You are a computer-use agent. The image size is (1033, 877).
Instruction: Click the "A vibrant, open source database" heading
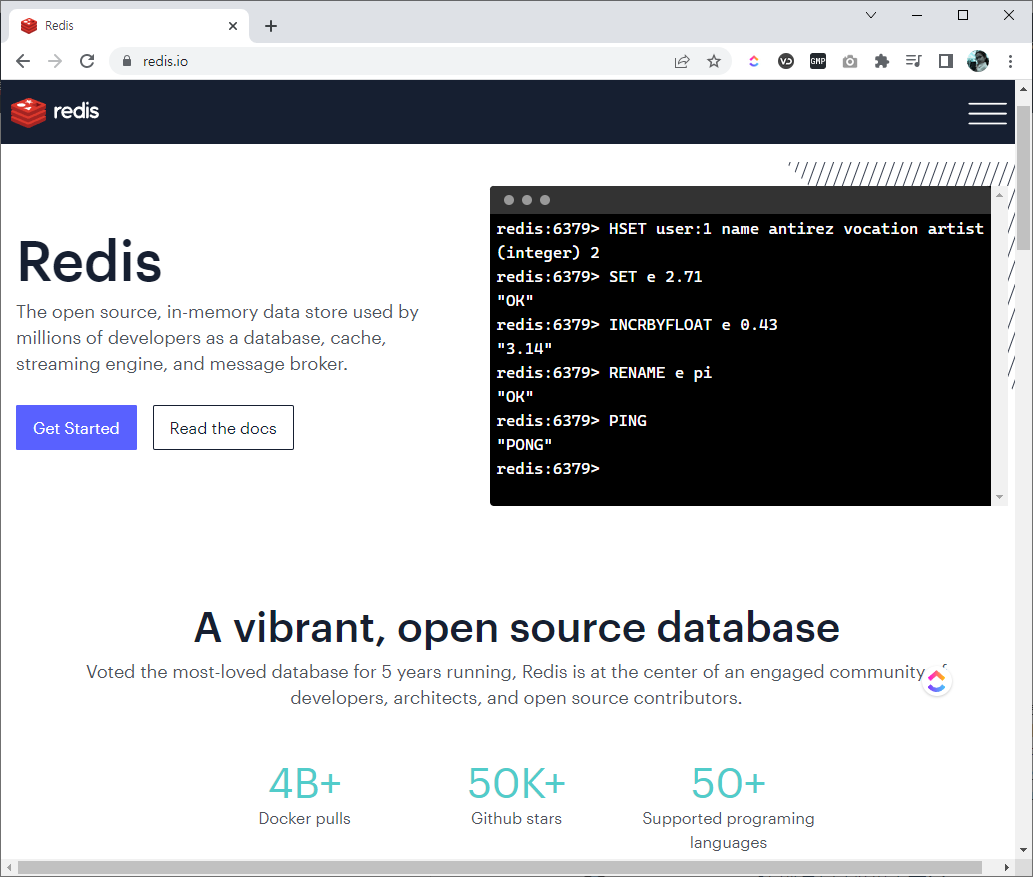pos(516,627)
